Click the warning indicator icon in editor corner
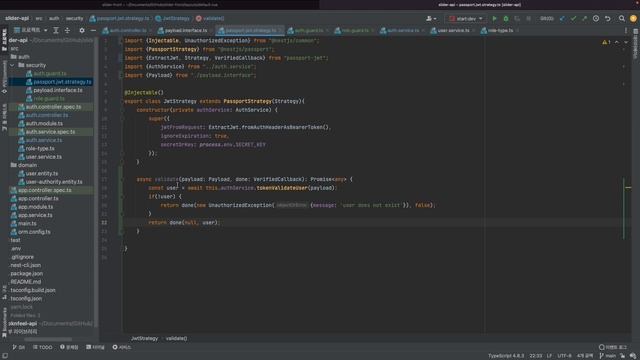Viewport: 640px width, 360px height. pos(606,42)
